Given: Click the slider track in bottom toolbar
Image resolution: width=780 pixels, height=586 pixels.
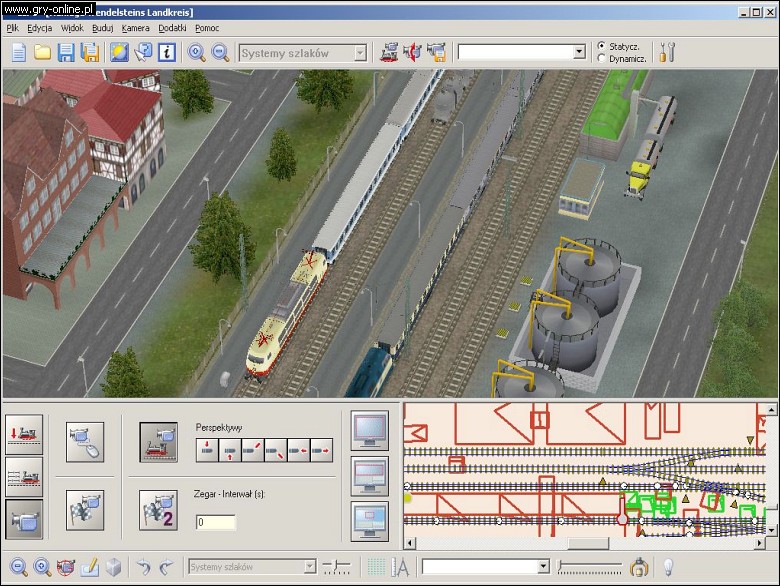Looking at the screenshot, I should click(589, 567).
